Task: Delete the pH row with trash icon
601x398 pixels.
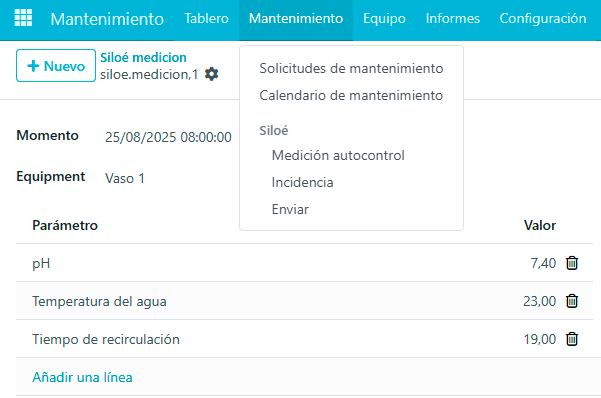Action: (572, 263)
